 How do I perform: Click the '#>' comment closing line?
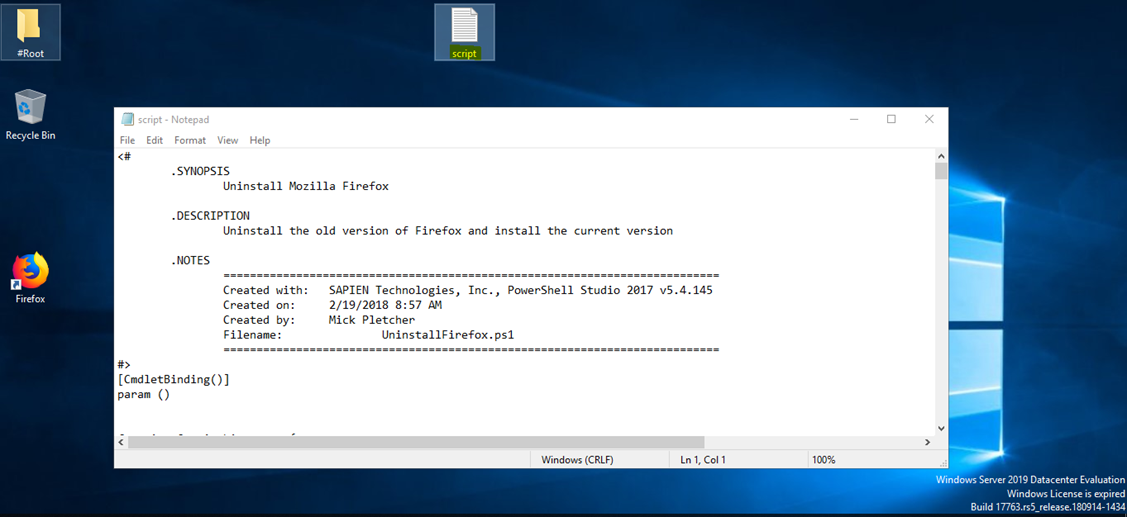click(x=124, y=364)
